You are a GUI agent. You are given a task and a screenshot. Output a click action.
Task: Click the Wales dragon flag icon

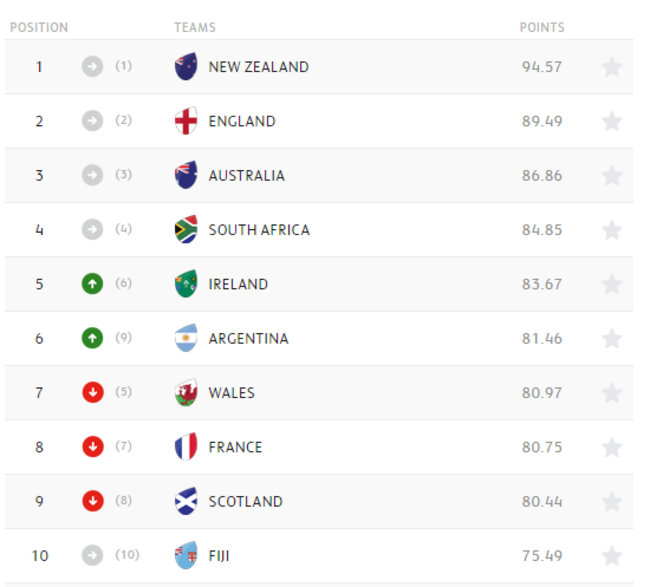click(x=186, y=393)
